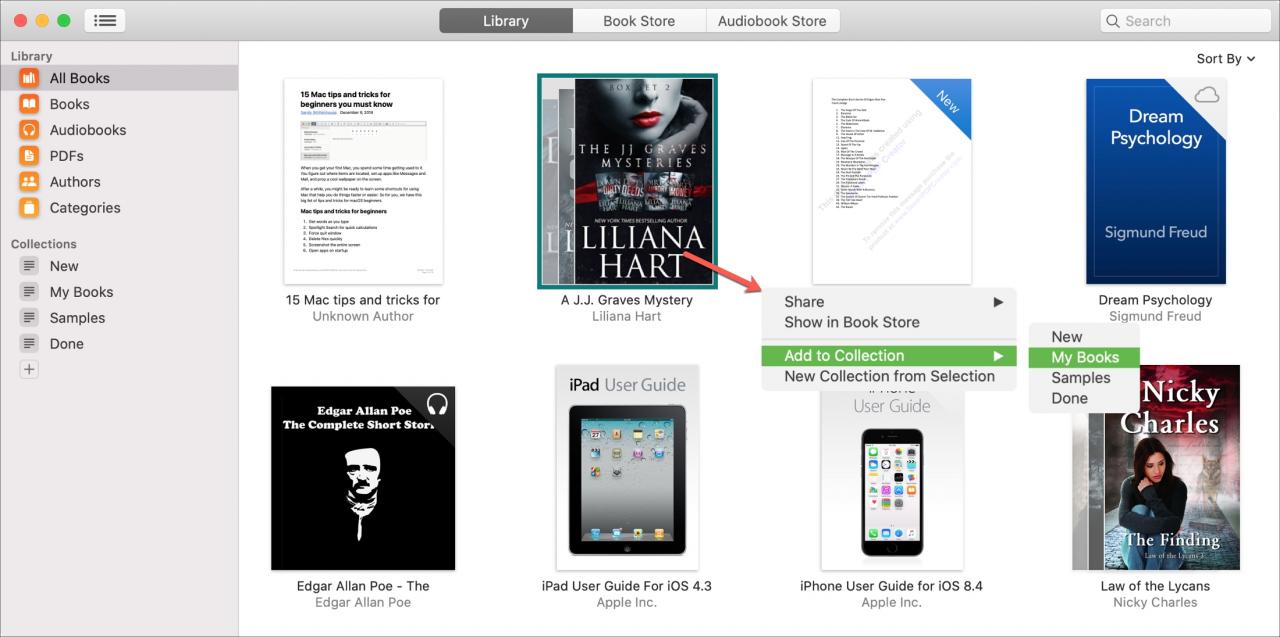Click the title 'Law of the Lycans'

tap(1155, 586)
